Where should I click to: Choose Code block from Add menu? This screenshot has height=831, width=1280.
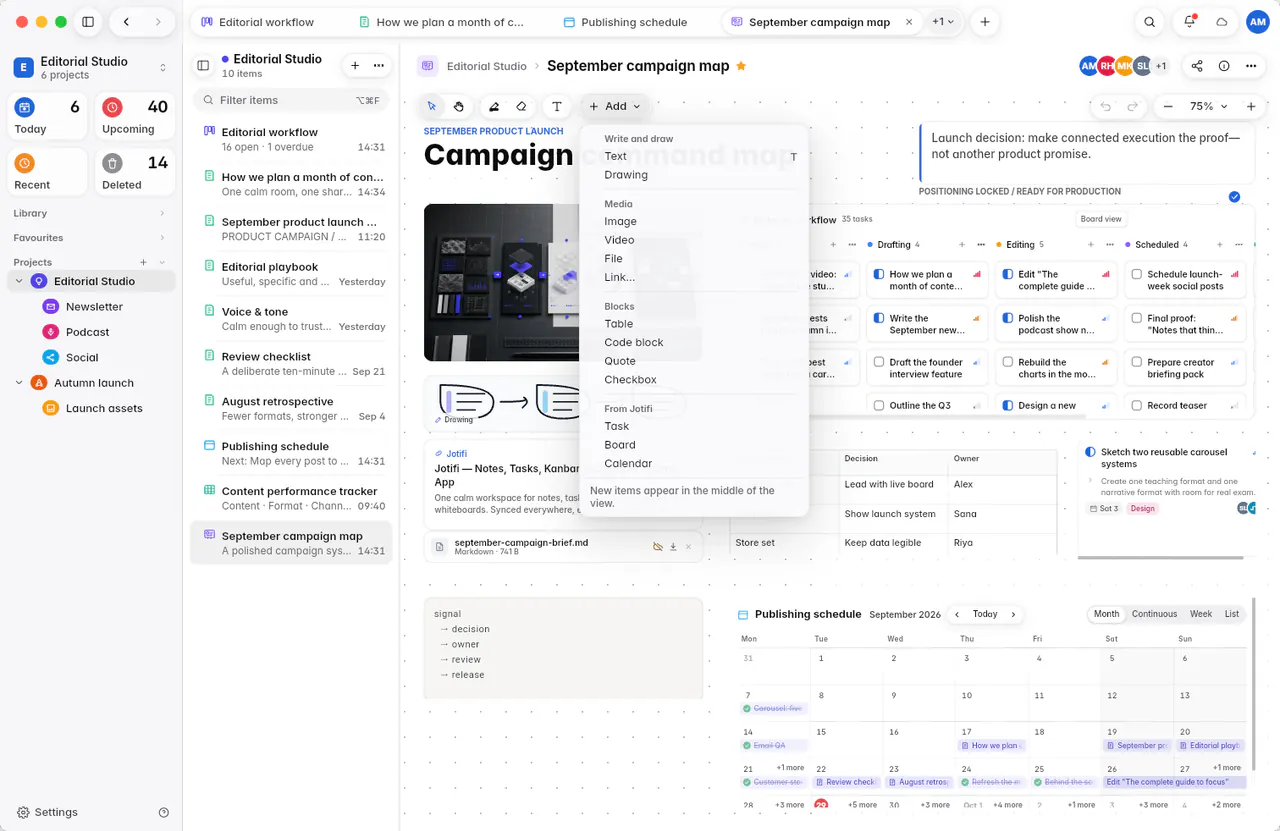(x=693, y=342)
